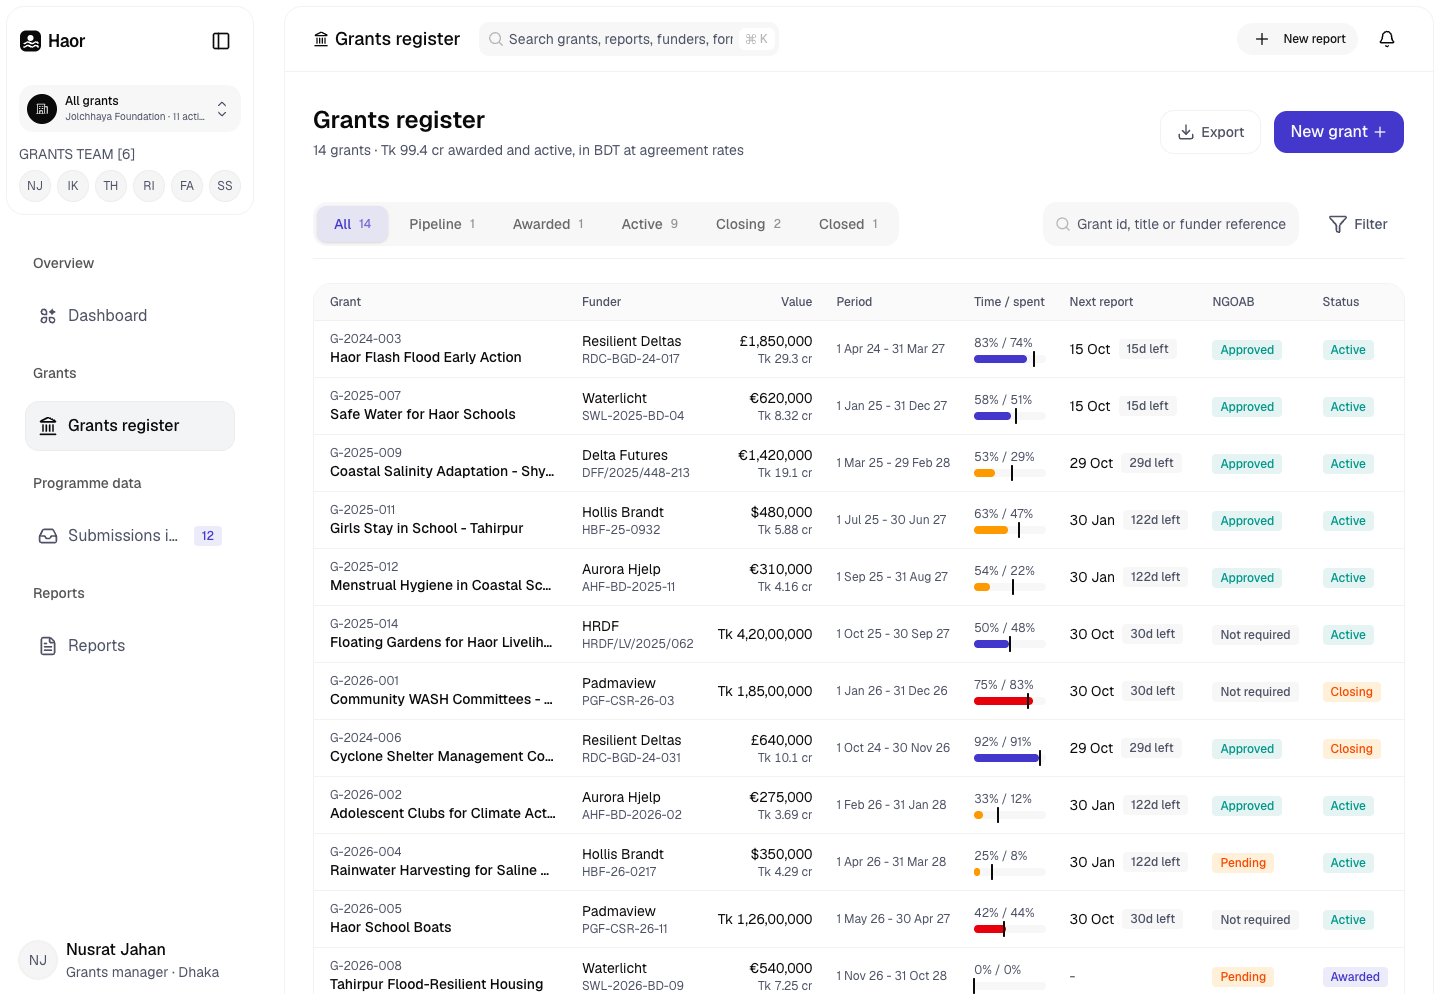Click the Filter funnel icon

(1338, 224)
